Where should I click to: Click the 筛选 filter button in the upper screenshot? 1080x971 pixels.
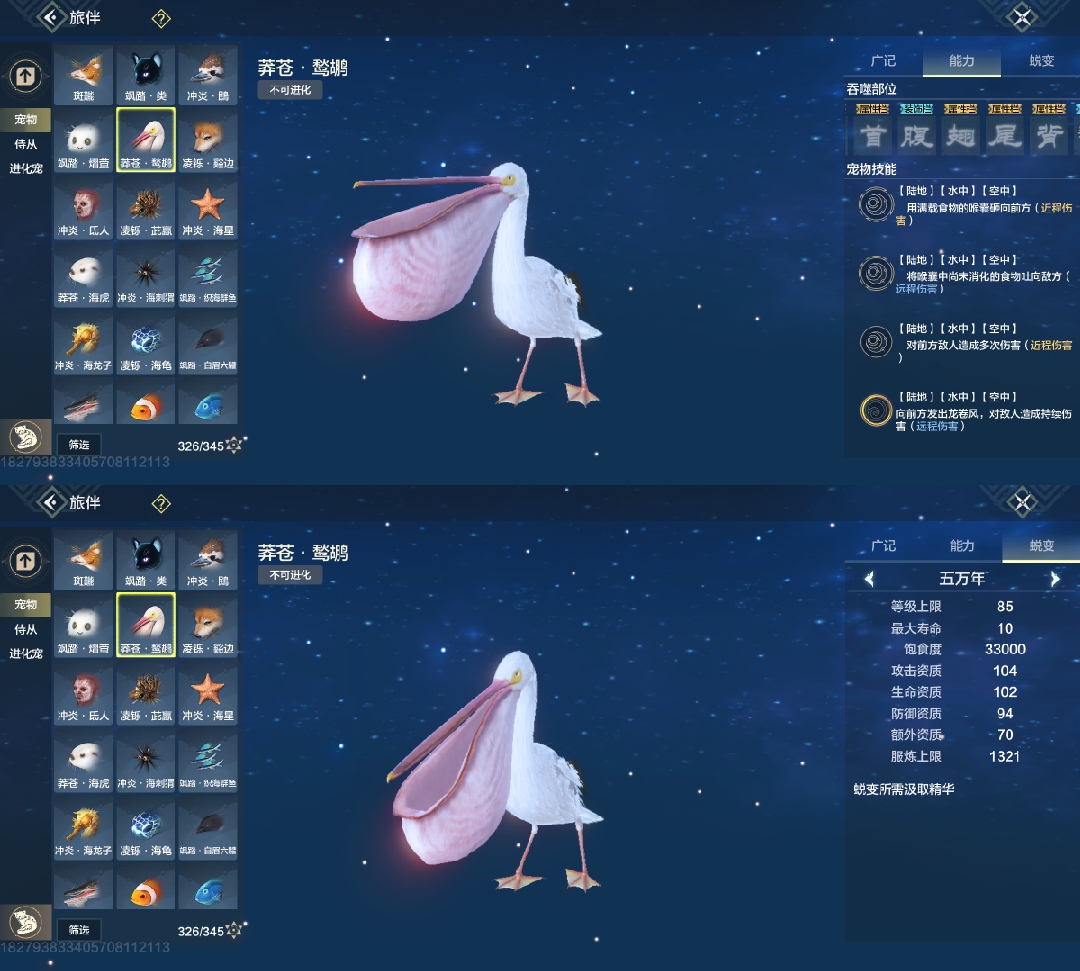coord(79,445)
